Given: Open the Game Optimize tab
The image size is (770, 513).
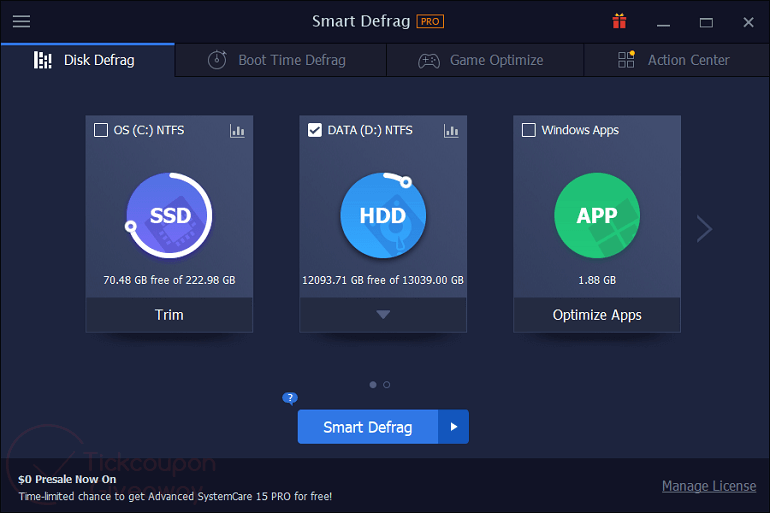Looking at the screenshot, I should (481, 60).
